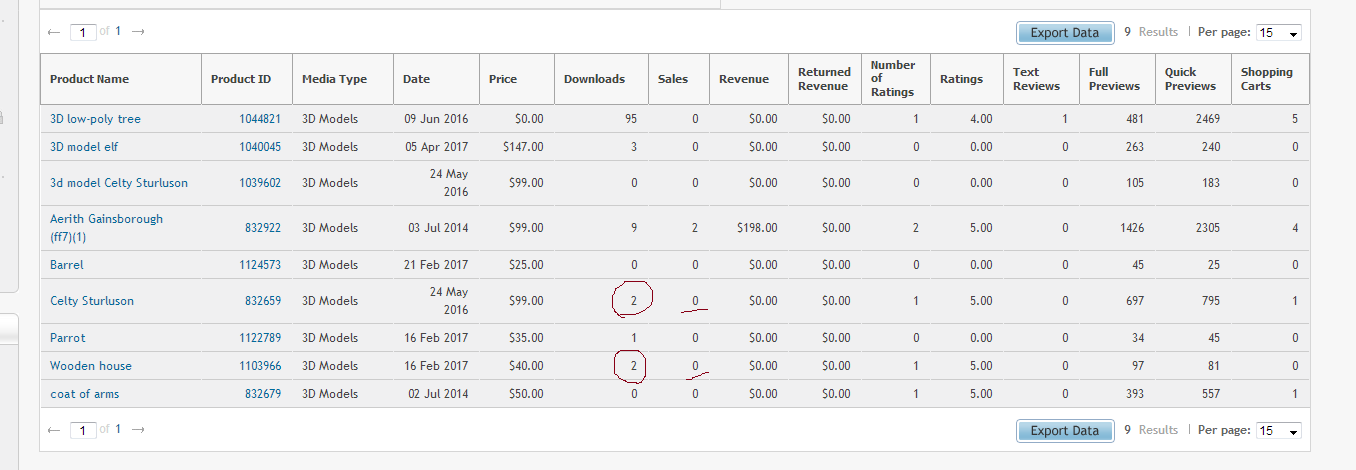Open the bottom Per page dropdown
The image size is (1356, 470).
pos(1278,431)
